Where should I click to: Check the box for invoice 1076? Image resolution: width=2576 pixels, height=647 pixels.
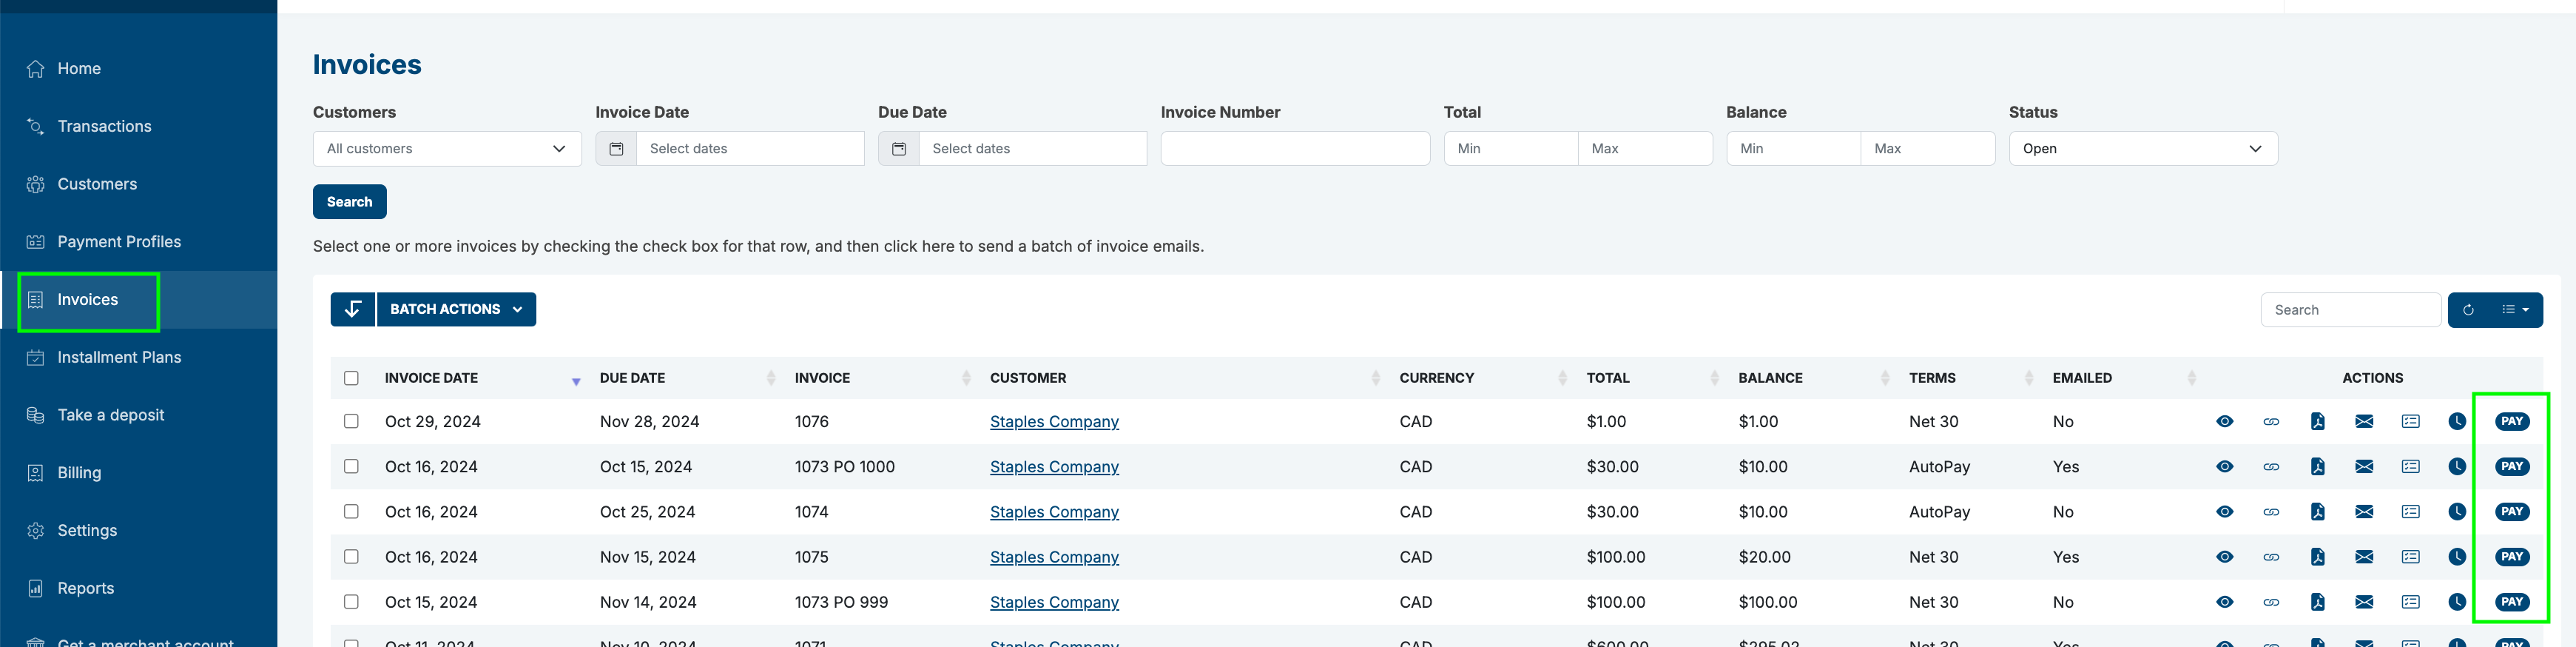(351, 421)
